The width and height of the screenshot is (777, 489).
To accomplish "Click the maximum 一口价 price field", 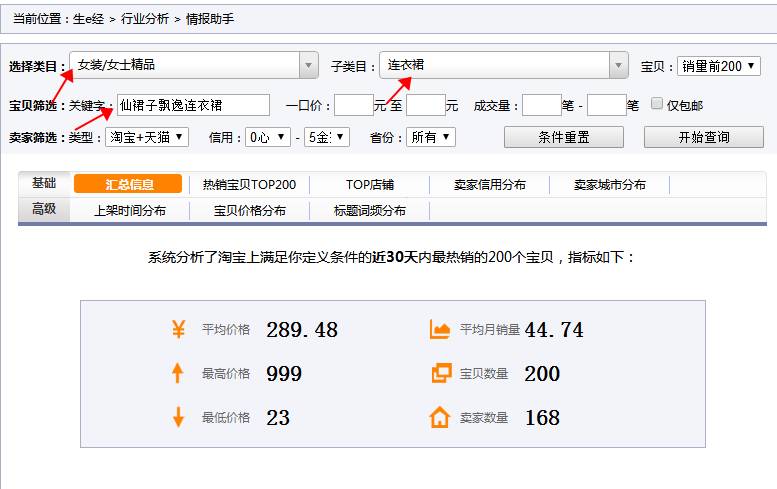I will pos(426,105).
